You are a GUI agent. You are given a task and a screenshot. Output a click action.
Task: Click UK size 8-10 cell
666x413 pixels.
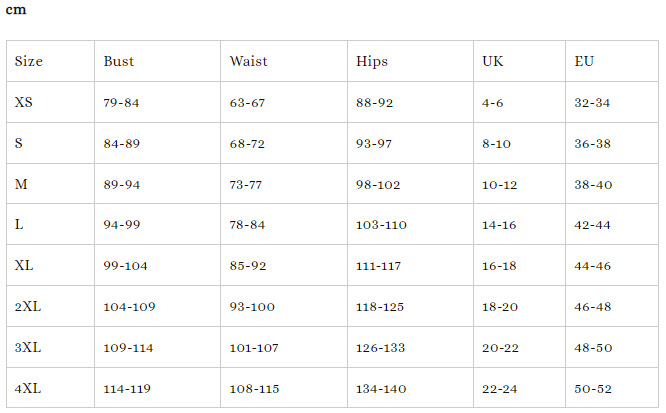(496, 143)
